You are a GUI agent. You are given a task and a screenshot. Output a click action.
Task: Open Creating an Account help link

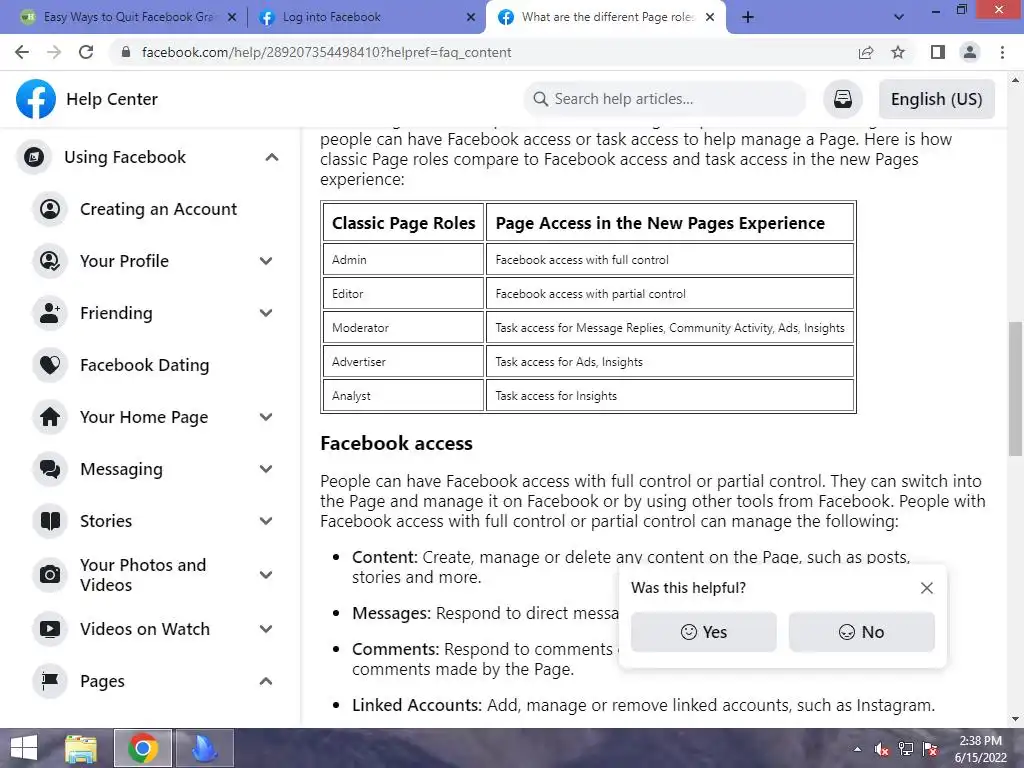coord(158,209)
